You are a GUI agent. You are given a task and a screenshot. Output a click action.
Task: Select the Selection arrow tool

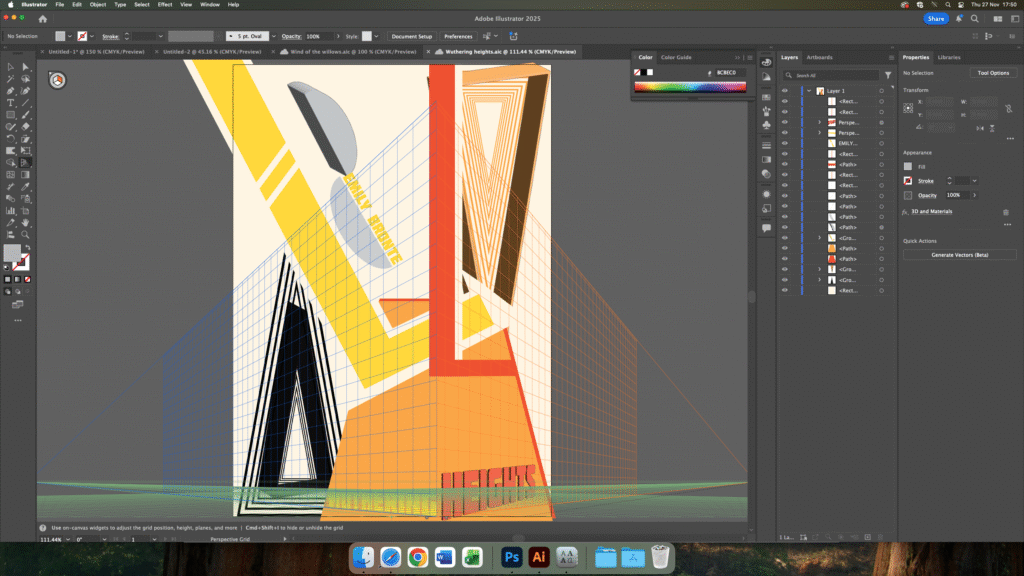(11, 67)
